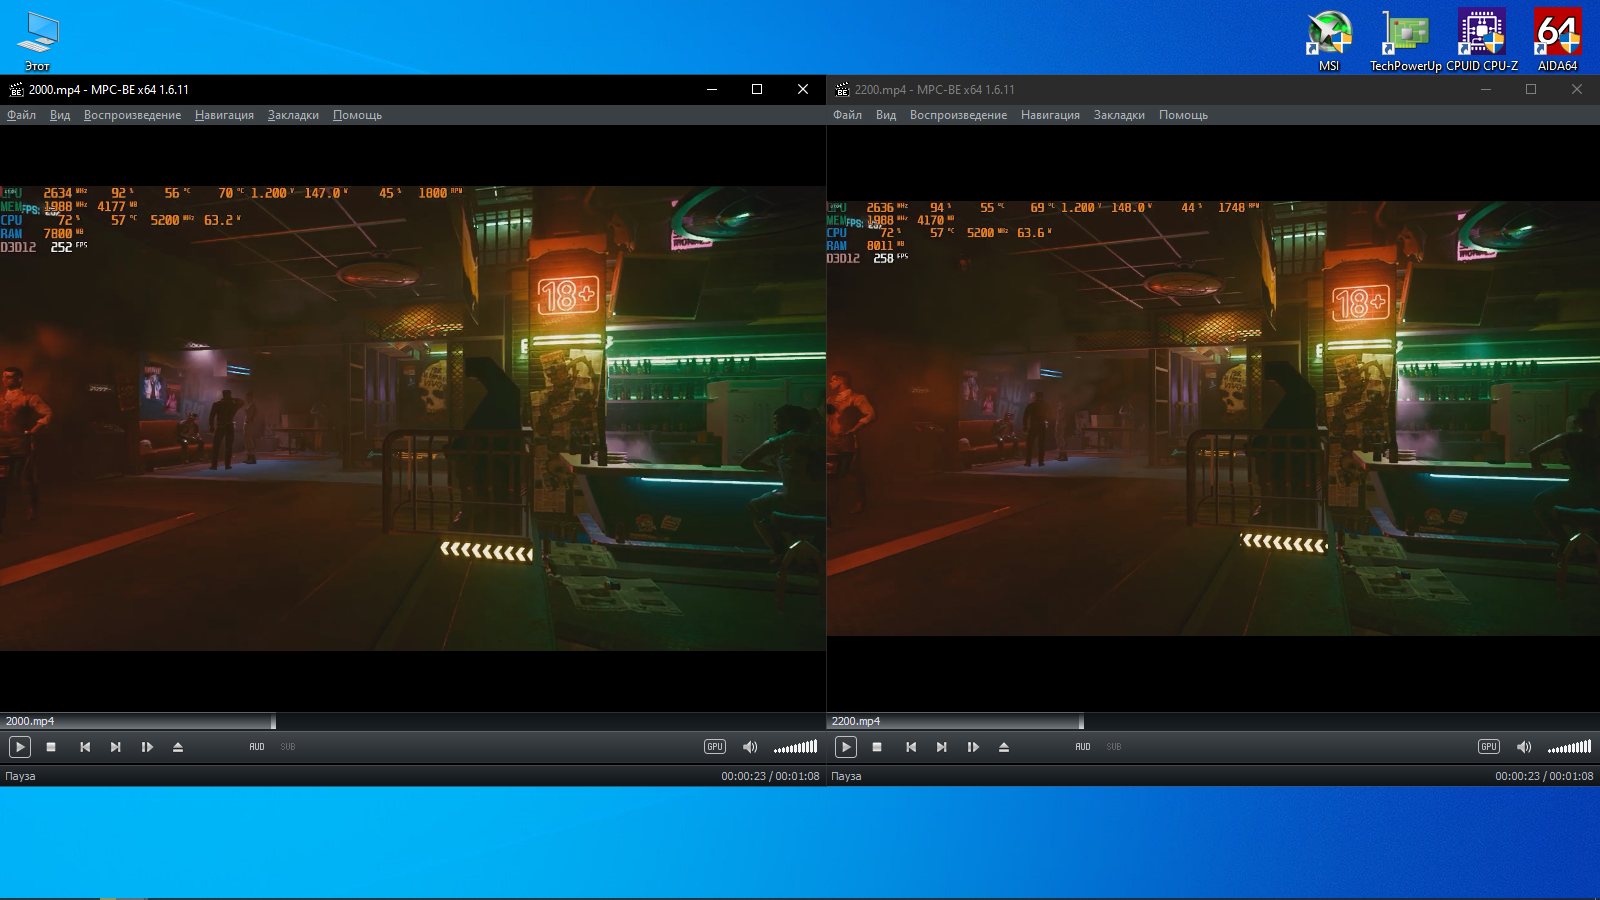This screenshot has width=1600, height=900.
Task: Stop playback in the 2000.mp4 window
Action: click(51, 747)
